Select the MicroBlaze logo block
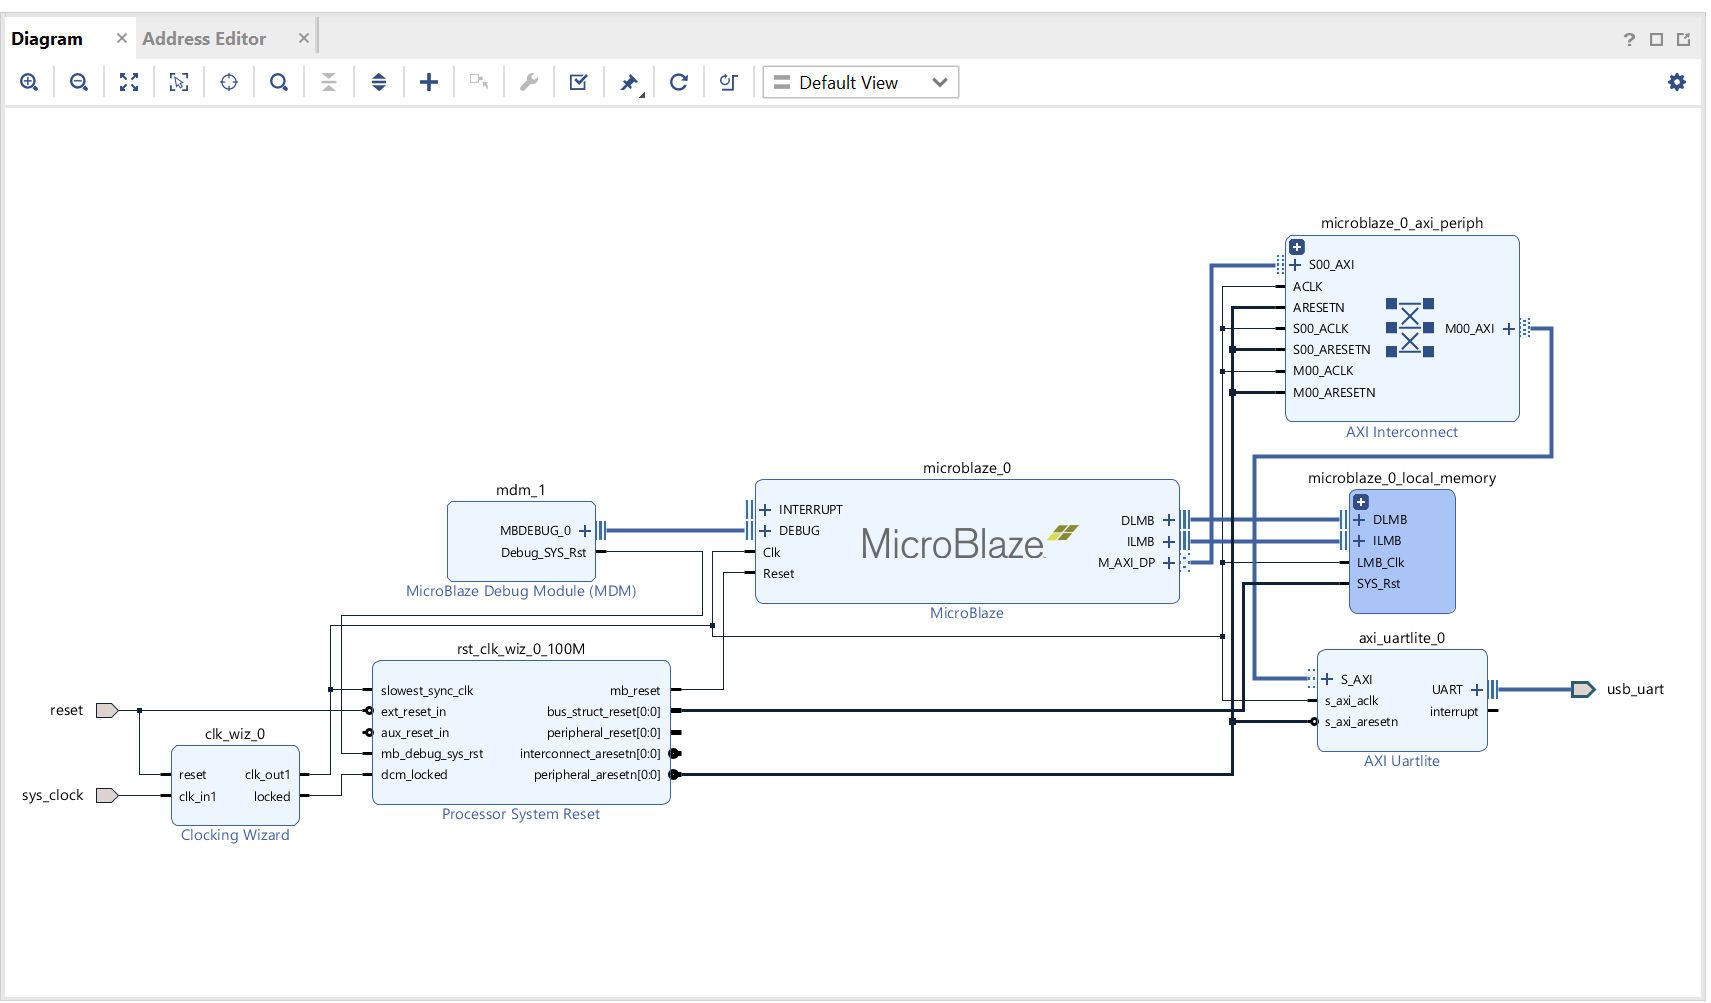This screenshot has height=1003, width=1711. (968, 542)
